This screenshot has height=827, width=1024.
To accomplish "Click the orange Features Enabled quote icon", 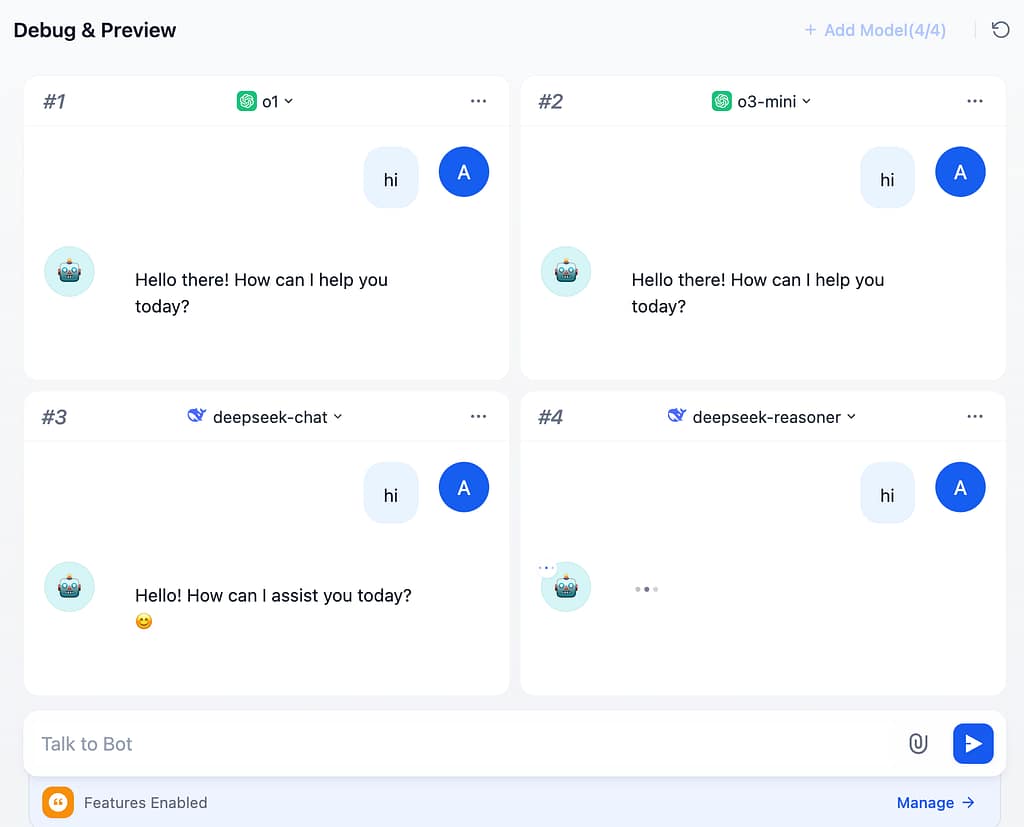I will click(58, 802).
